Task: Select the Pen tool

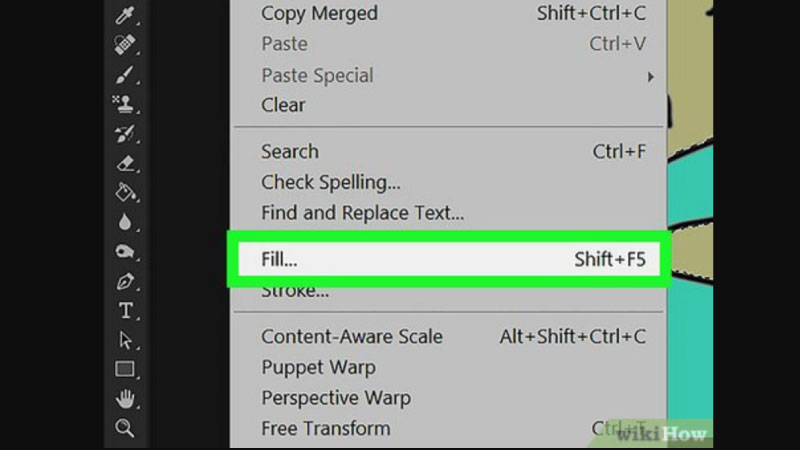Action: [125, 281]
